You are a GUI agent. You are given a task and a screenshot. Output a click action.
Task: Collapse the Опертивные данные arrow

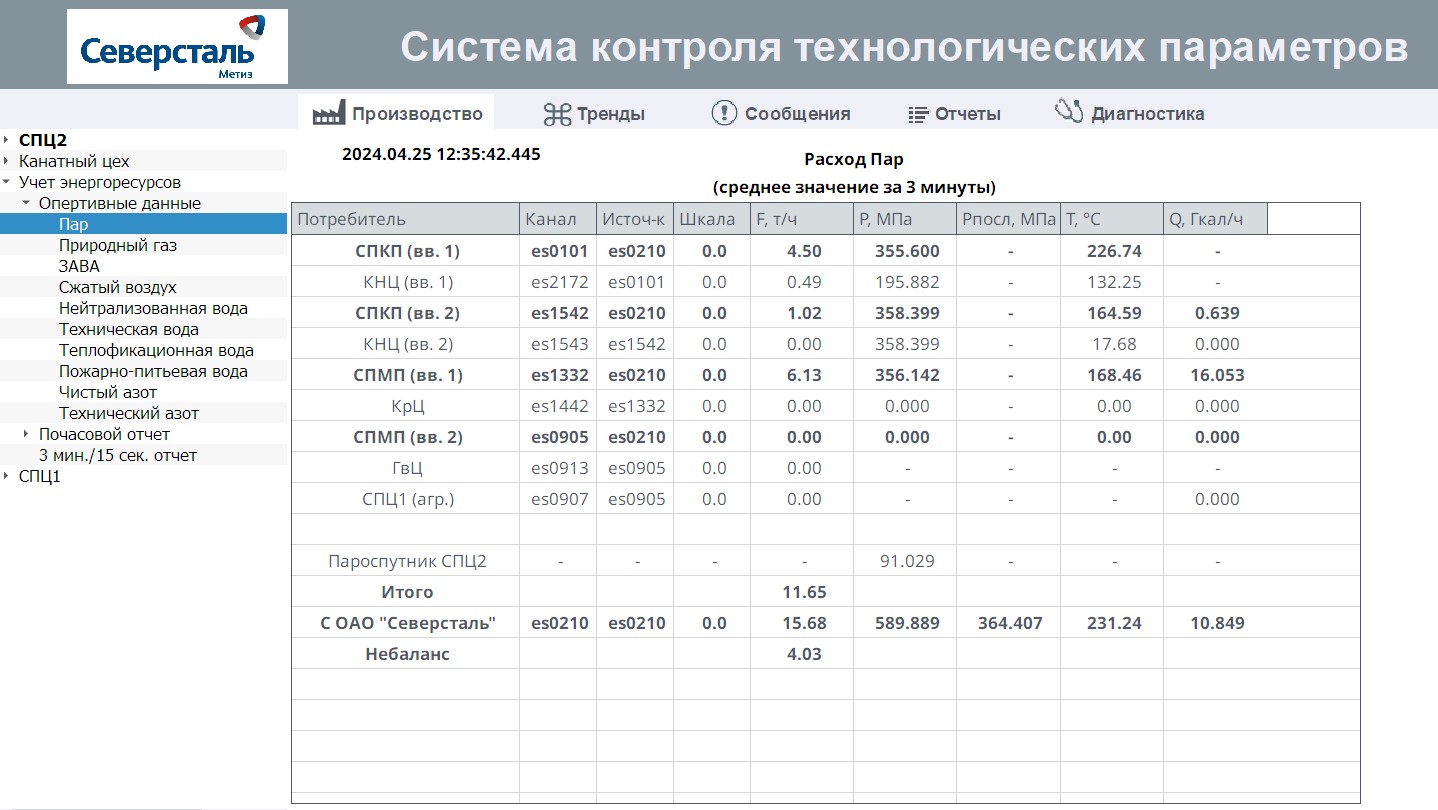[26, 203]
